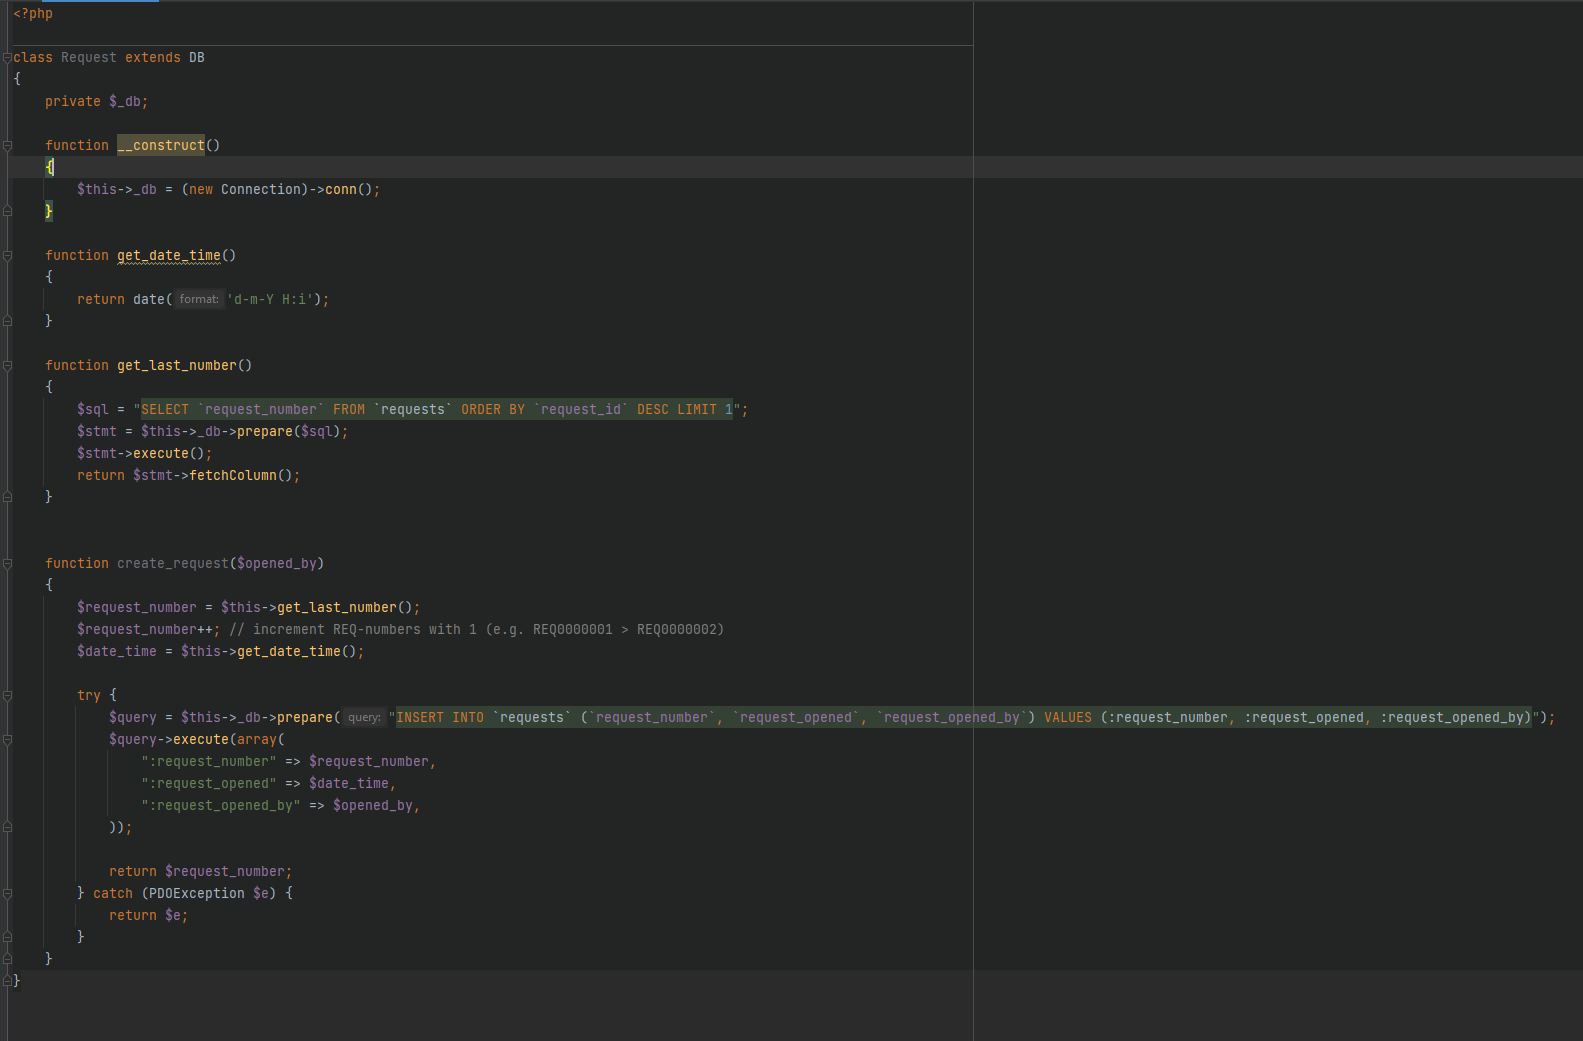Collapse the execute(array( block fold marker
The width and height of the screenshot is (1583, 1041).
coord(7,740)
